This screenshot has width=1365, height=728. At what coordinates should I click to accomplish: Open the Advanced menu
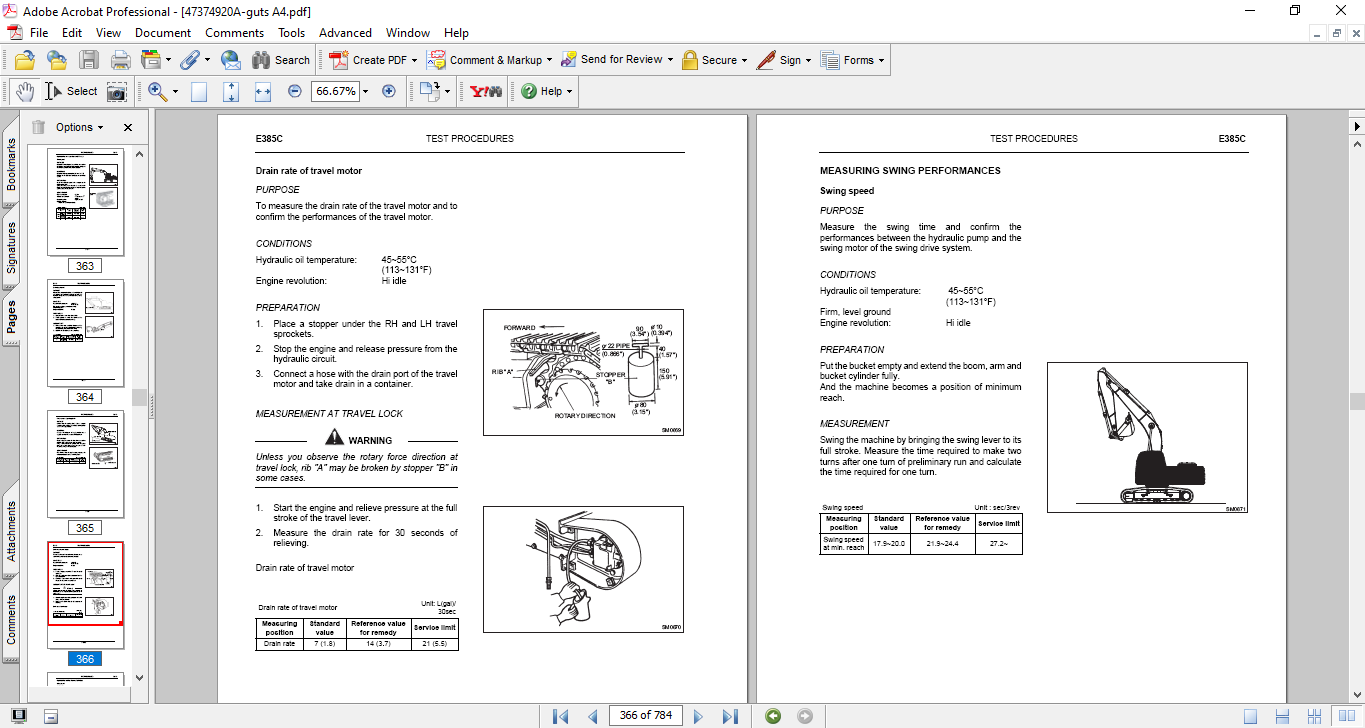click(345, 33)
